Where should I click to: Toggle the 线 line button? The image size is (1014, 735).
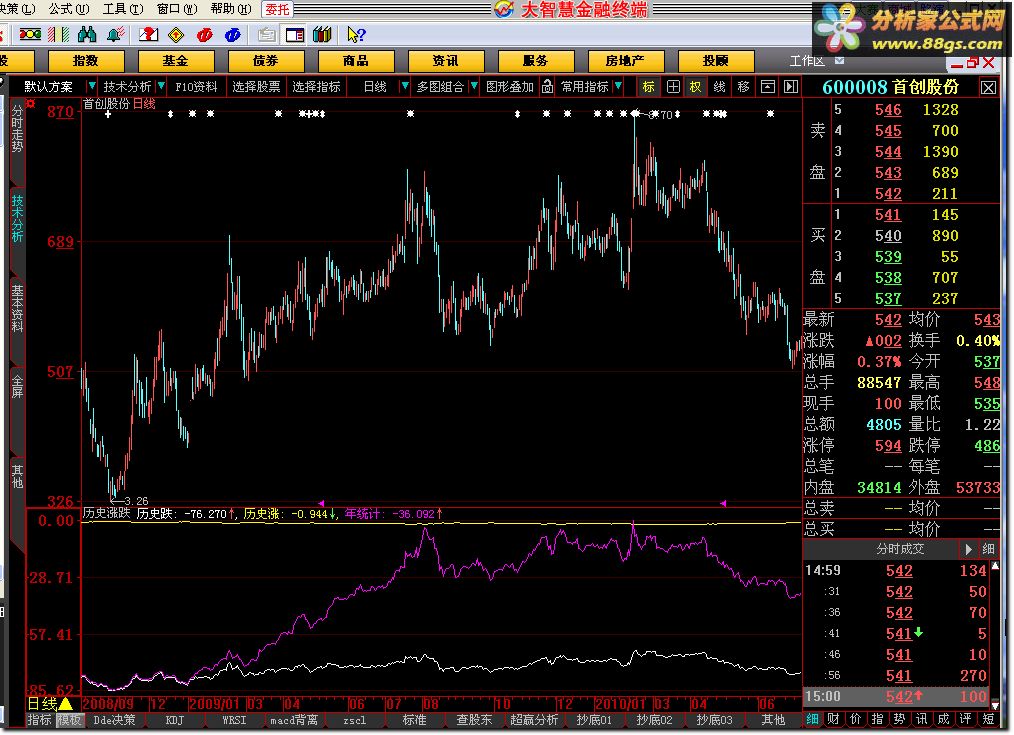[x=719, y=87]
